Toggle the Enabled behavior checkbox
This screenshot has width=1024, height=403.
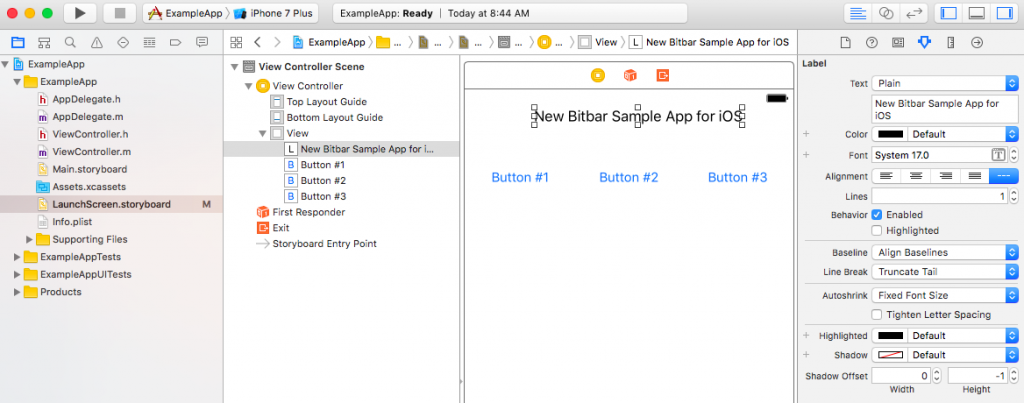pyautogui.click(x=877, y=215)
